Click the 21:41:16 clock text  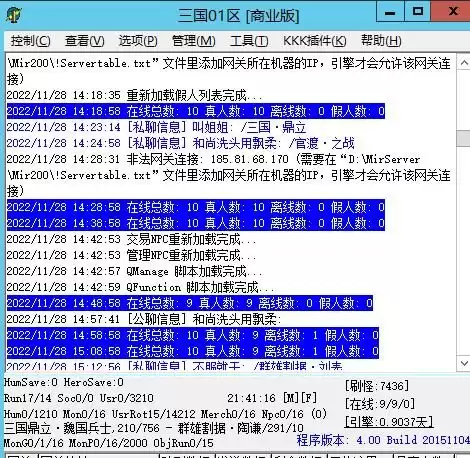coord(252,398)
